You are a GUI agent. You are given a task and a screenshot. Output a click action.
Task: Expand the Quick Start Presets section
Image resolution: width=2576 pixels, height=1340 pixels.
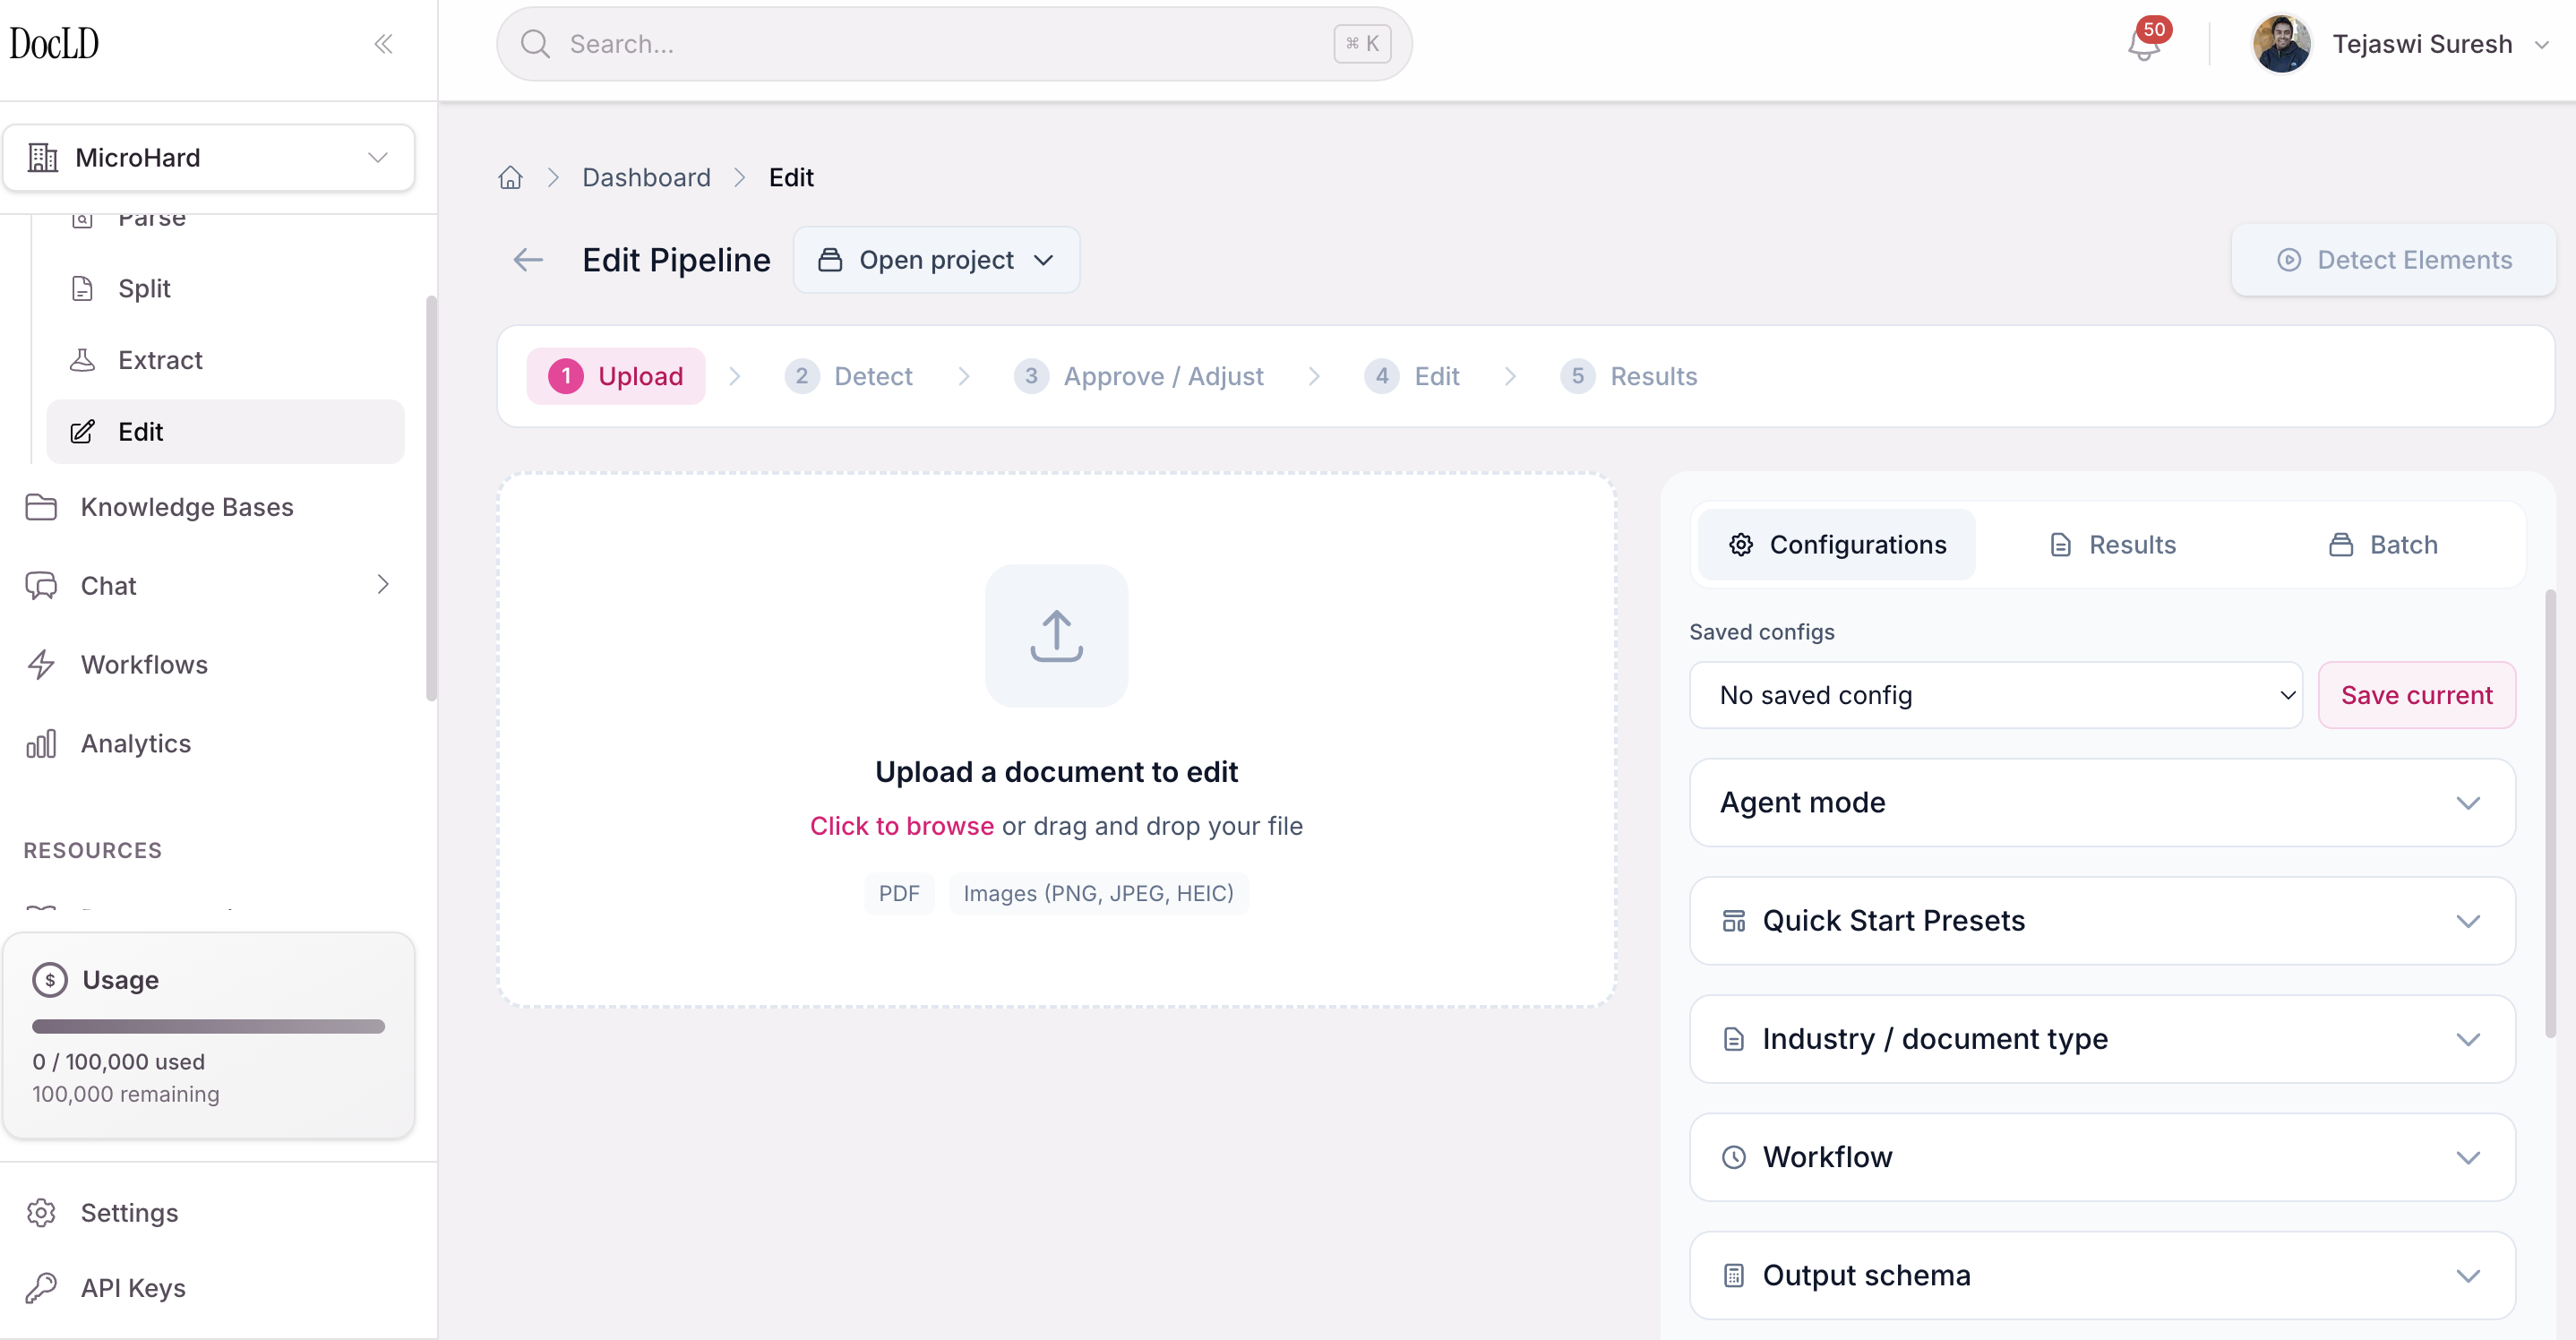pos(2101,920)
